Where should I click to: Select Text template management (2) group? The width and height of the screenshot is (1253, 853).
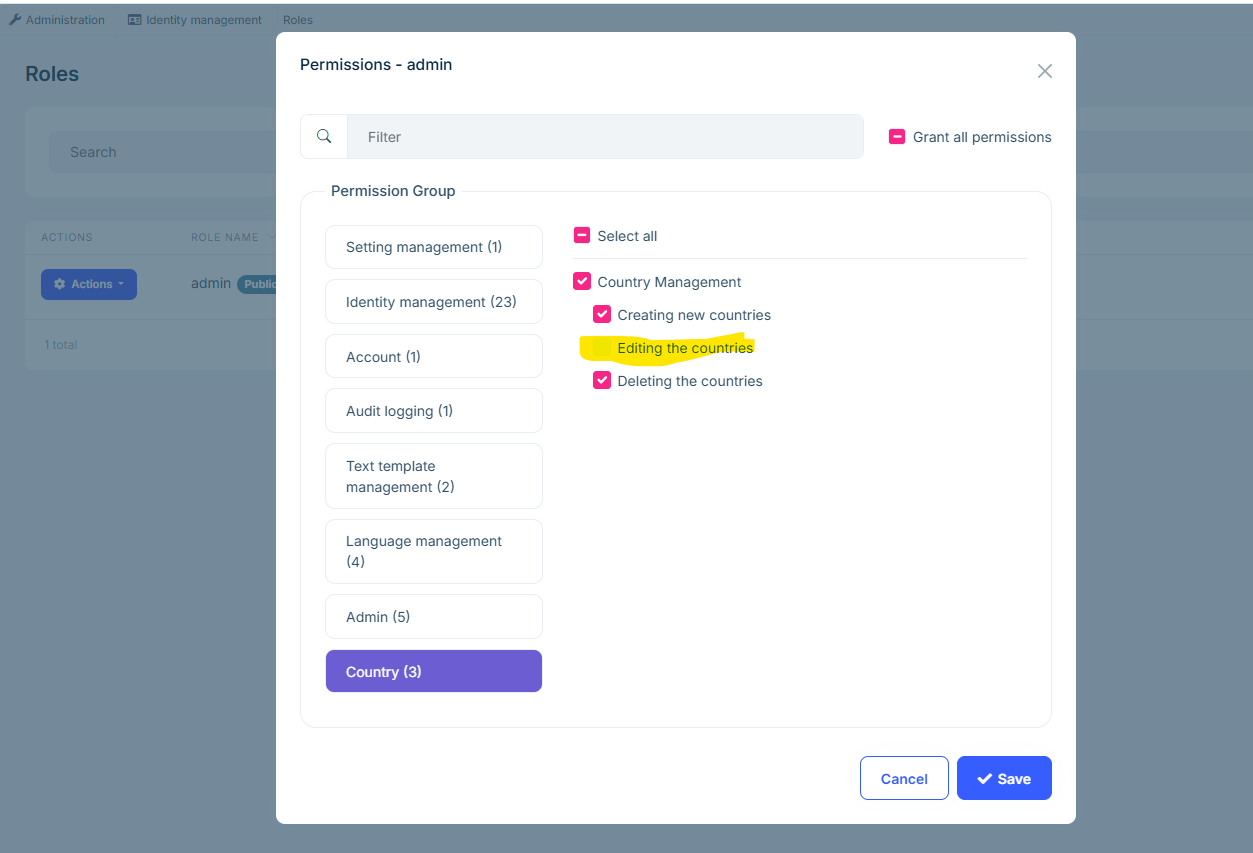click(x=434, y=476)
